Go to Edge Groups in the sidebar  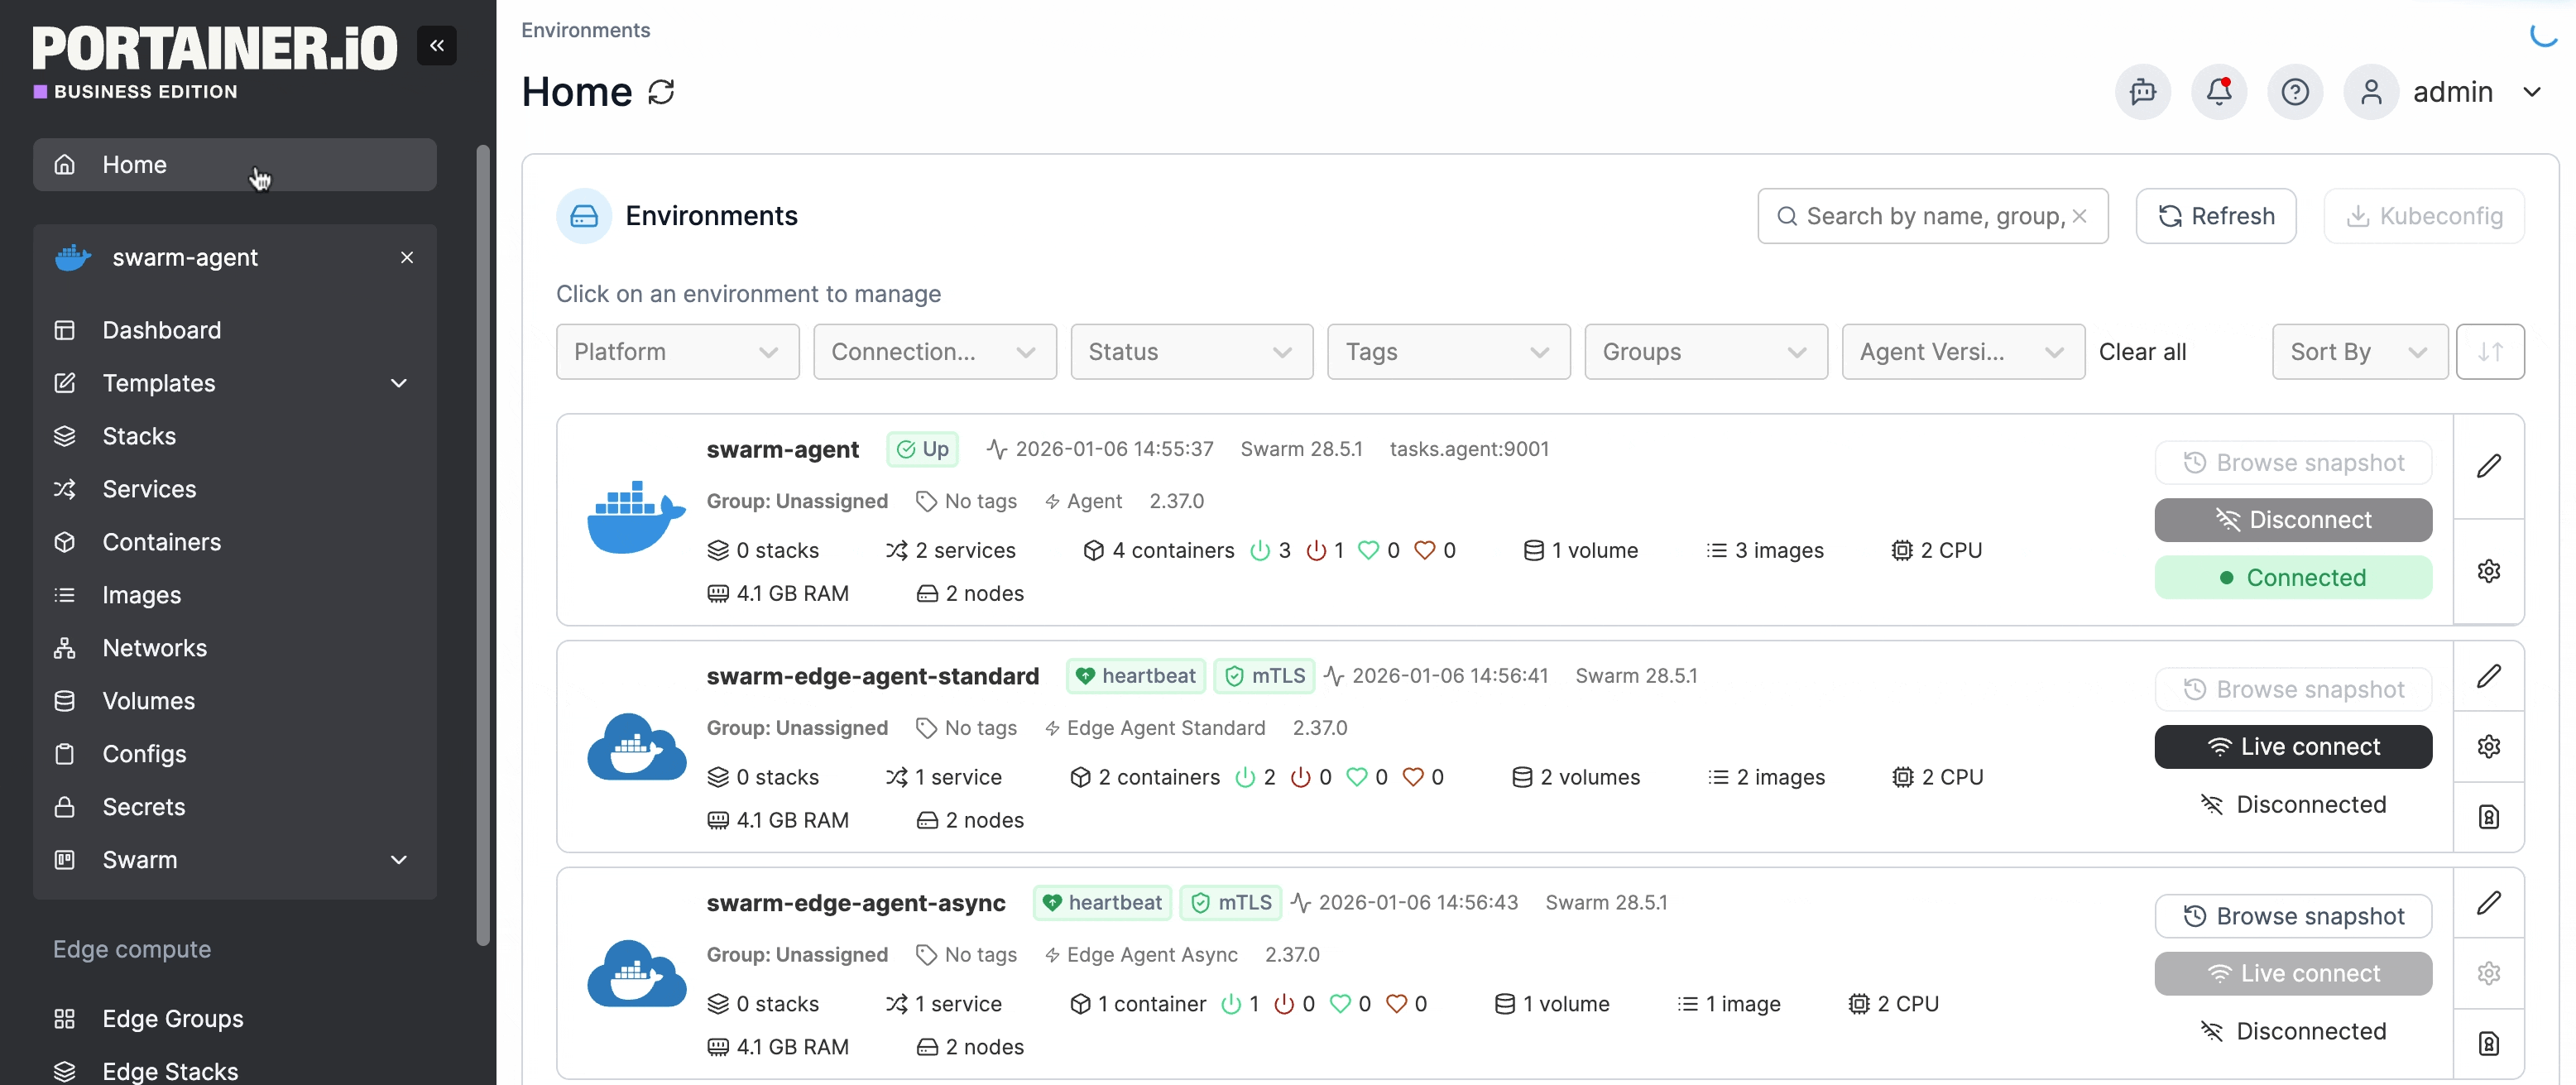tap(172, 1018)
